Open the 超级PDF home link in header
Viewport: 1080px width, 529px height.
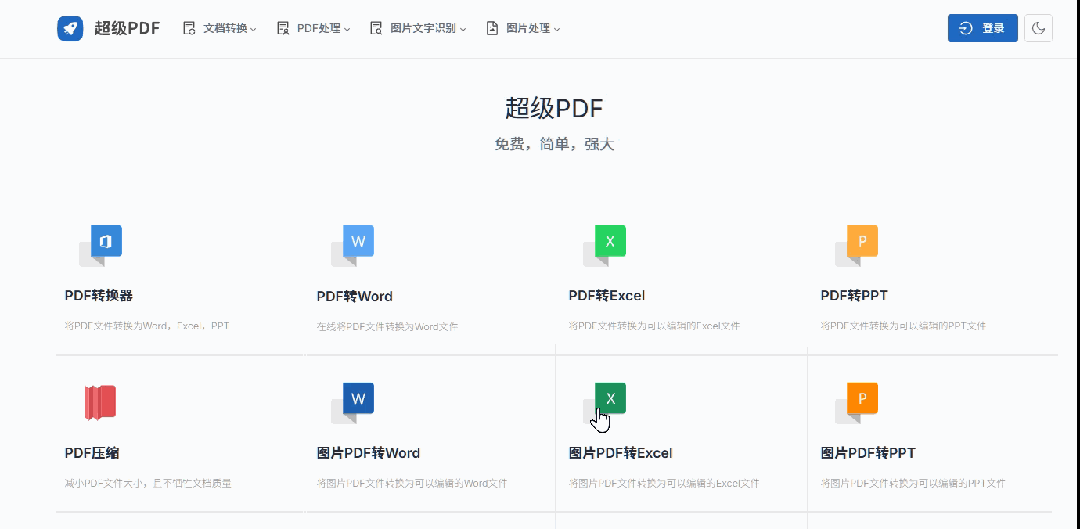(x=127, y=28)
